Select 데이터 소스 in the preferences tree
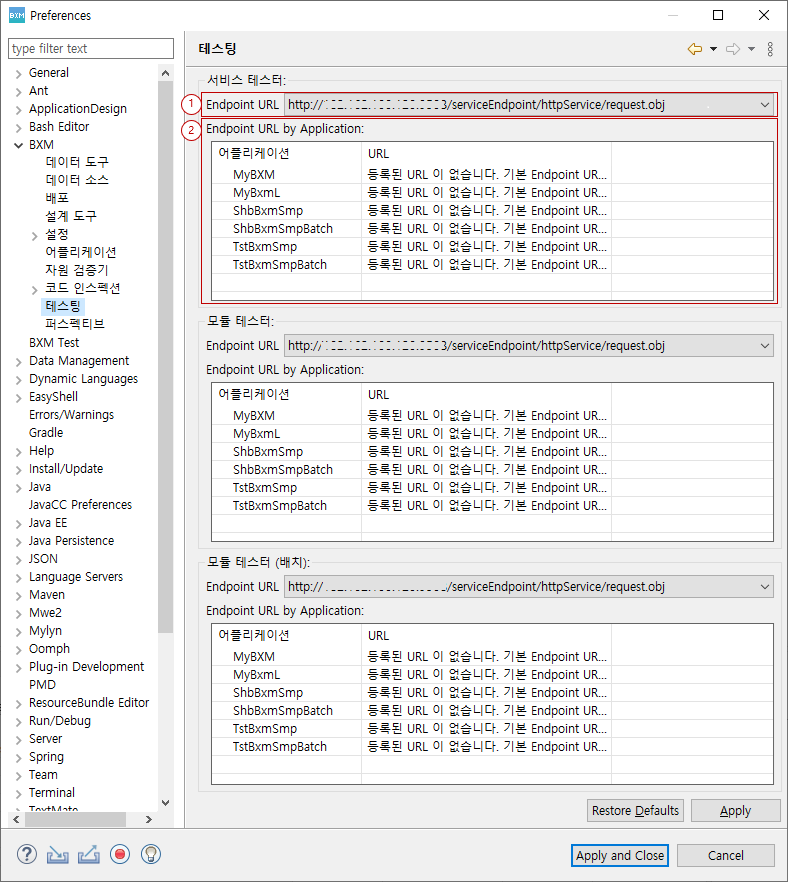 pos(77,180)
